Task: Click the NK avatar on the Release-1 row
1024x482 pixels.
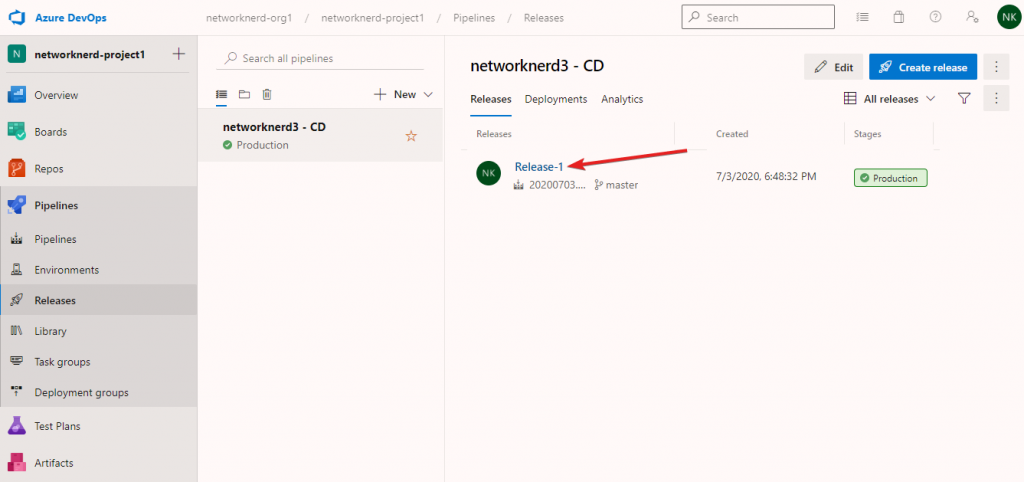Action: tap(488, 173)
